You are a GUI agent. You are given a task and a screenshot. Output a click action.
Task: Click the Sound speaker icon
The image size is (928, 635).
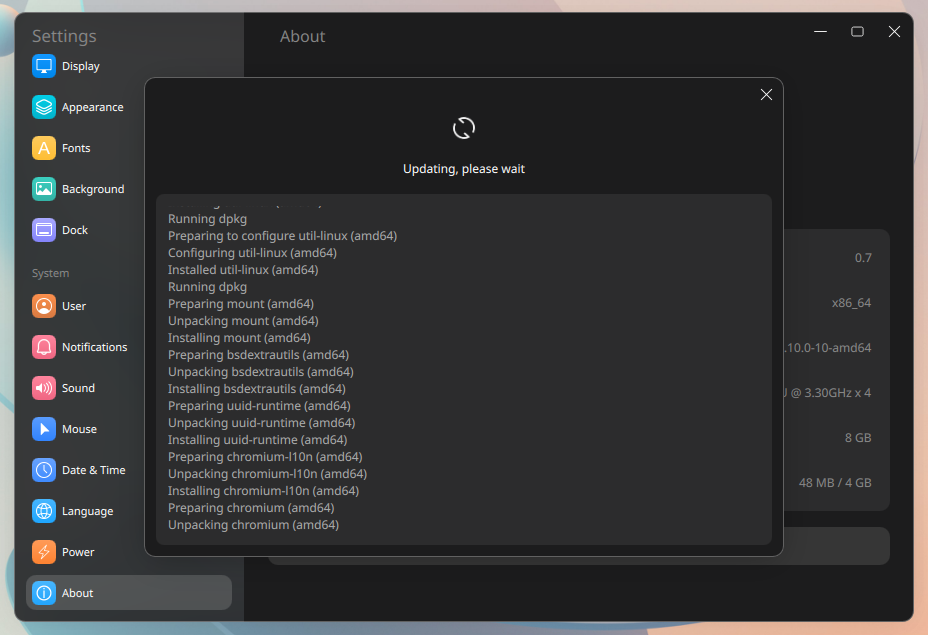[x=44, y=388]
